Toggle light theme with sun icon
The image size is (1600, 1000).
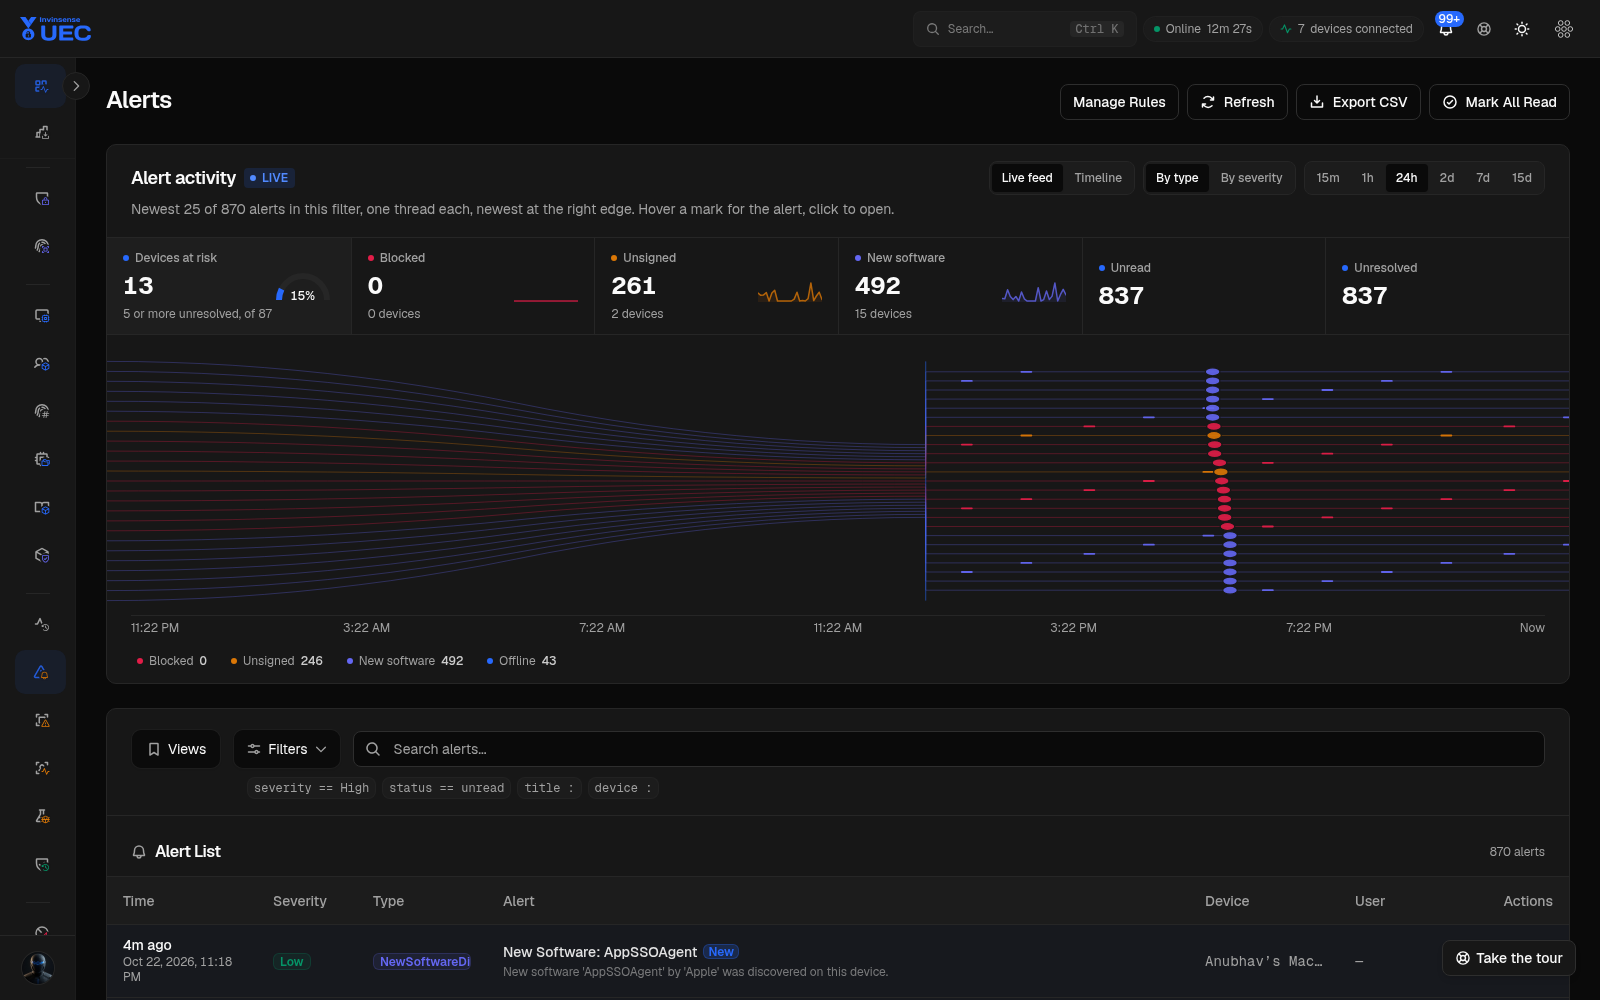[1522, 29]
